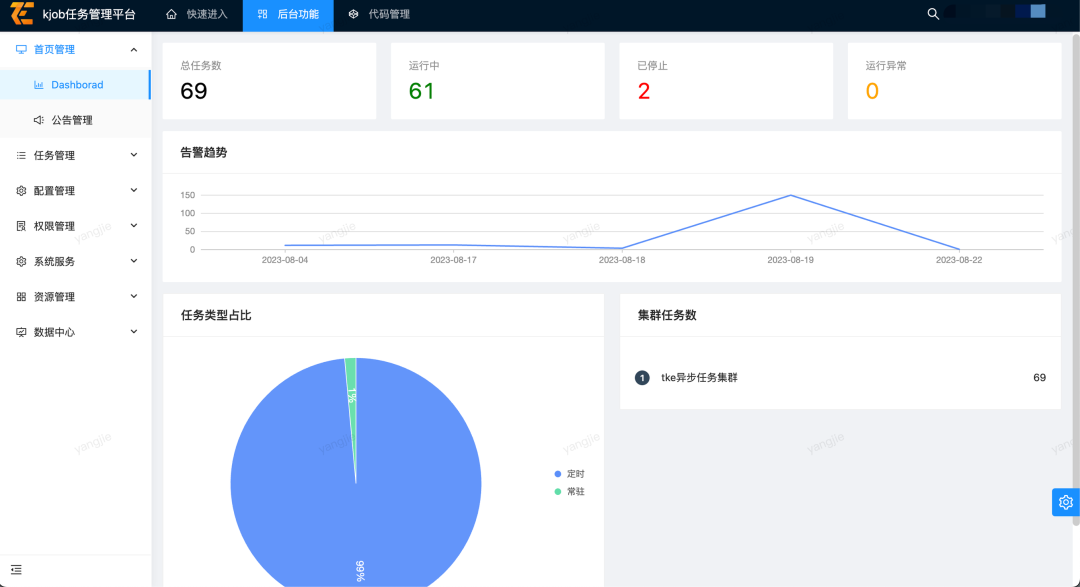Click the megaphone icon beside 公告管理

click(x=39, y=120)
